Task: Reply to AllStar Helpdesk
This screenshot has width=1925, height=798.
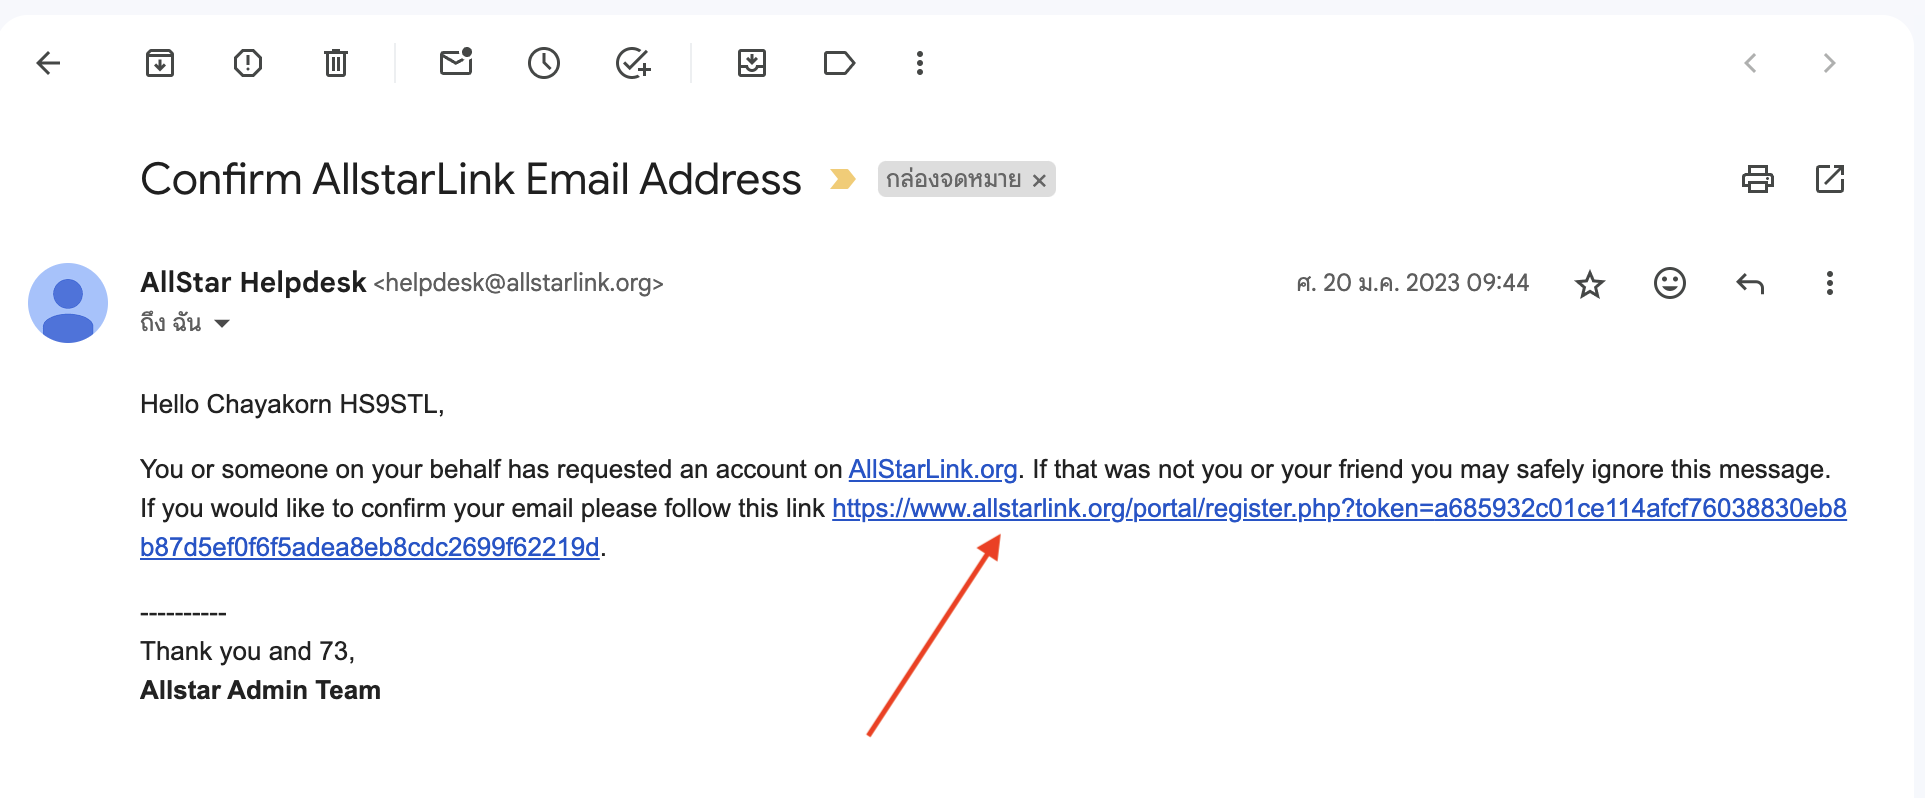Action: (x=1750, y=284)
